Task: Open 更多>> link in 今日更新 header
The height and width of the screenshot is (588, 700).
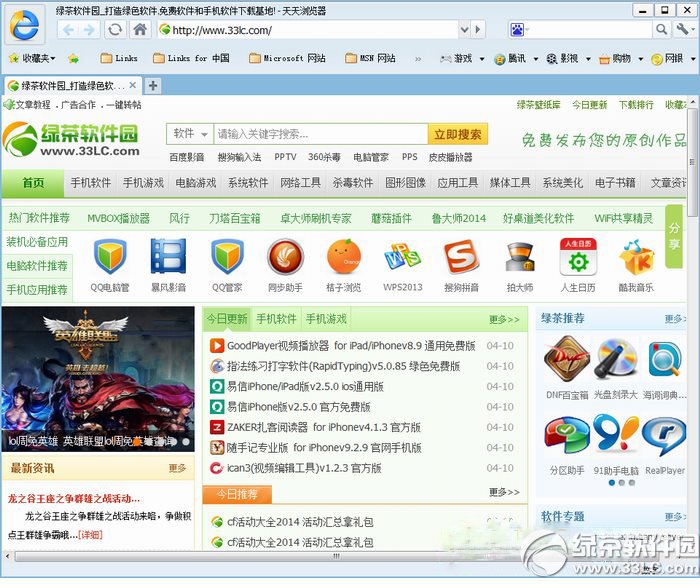Action: [x=504, y=320]
